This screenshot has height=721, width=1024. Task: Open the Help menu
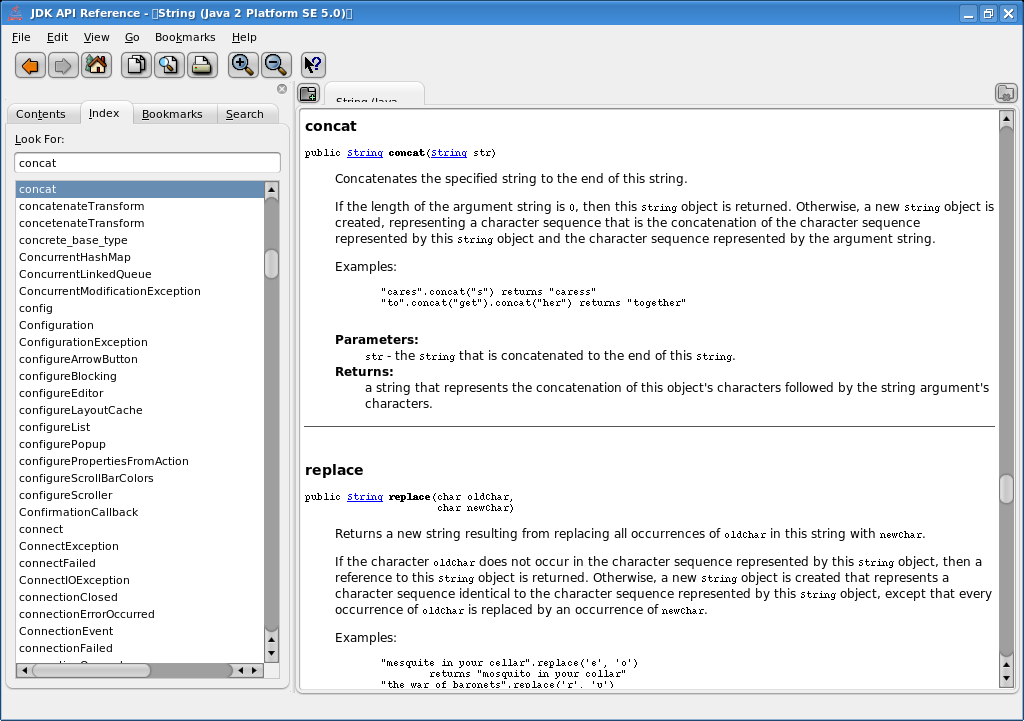[x=244, y=37]
